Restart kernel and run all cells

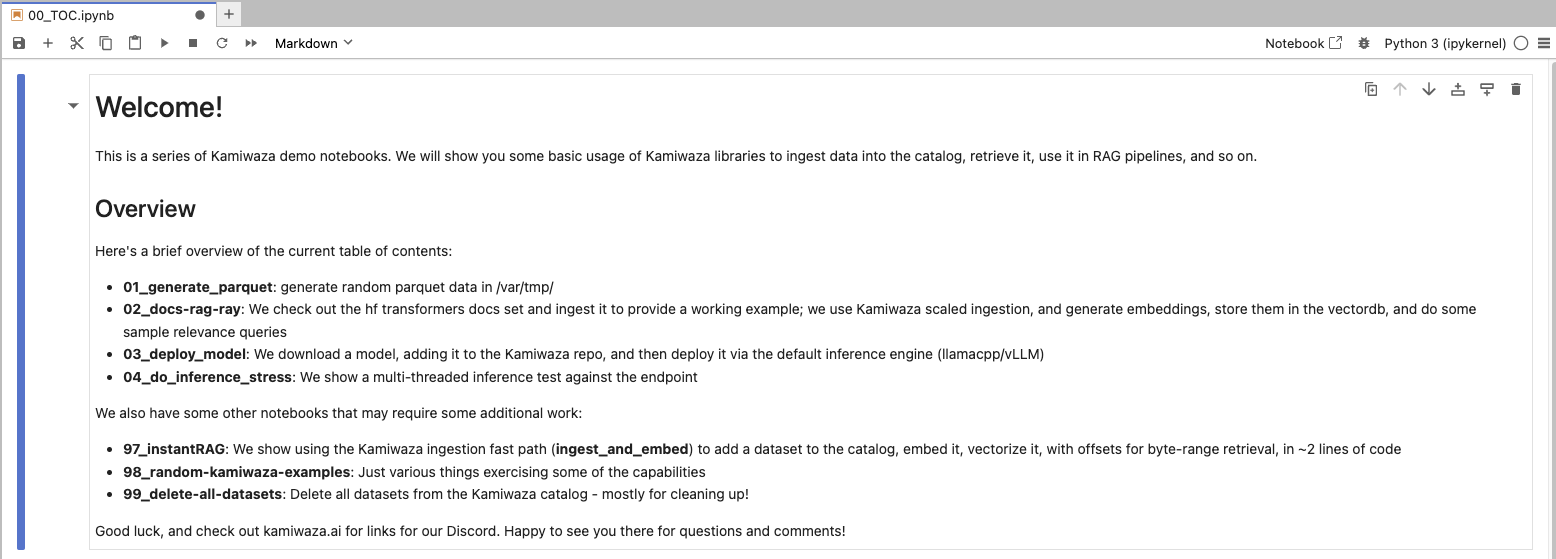[x=251, y=43]
